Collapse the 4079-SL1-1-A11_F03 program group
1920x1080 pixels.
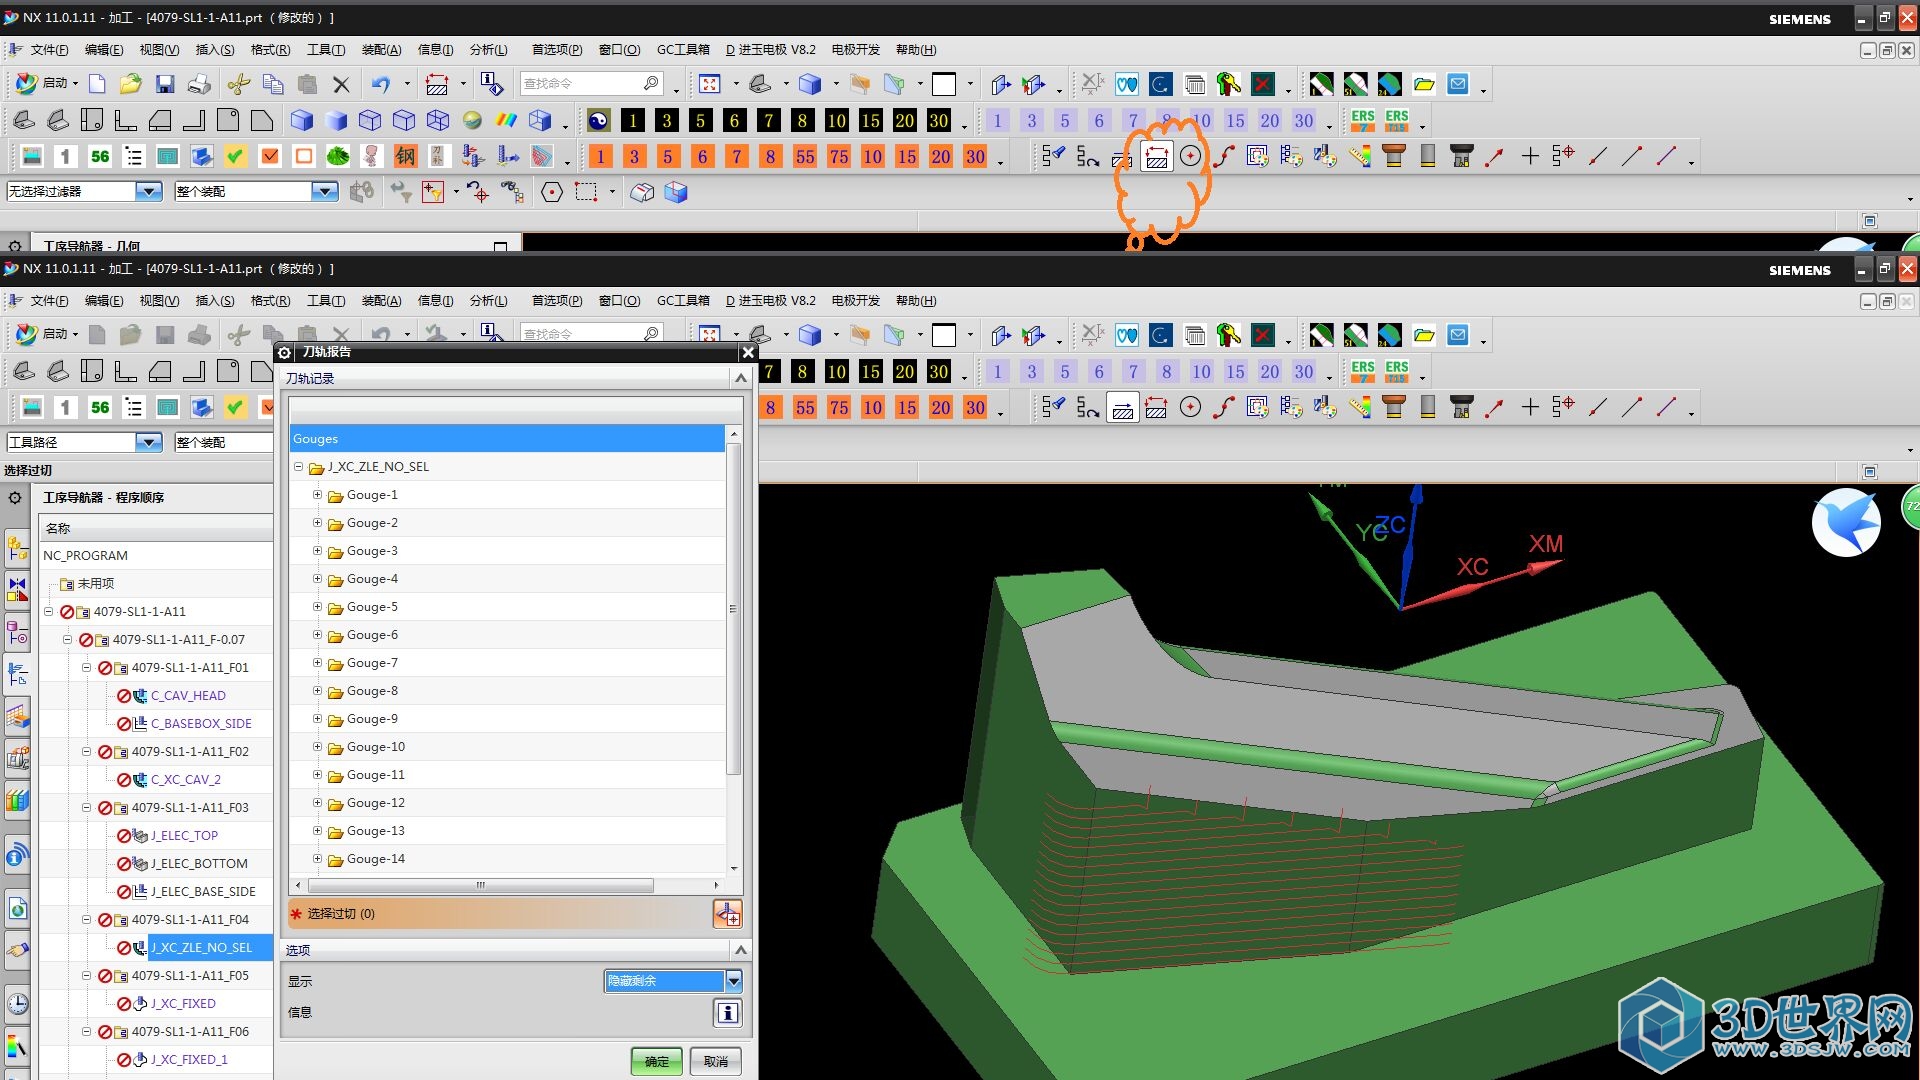86,807
